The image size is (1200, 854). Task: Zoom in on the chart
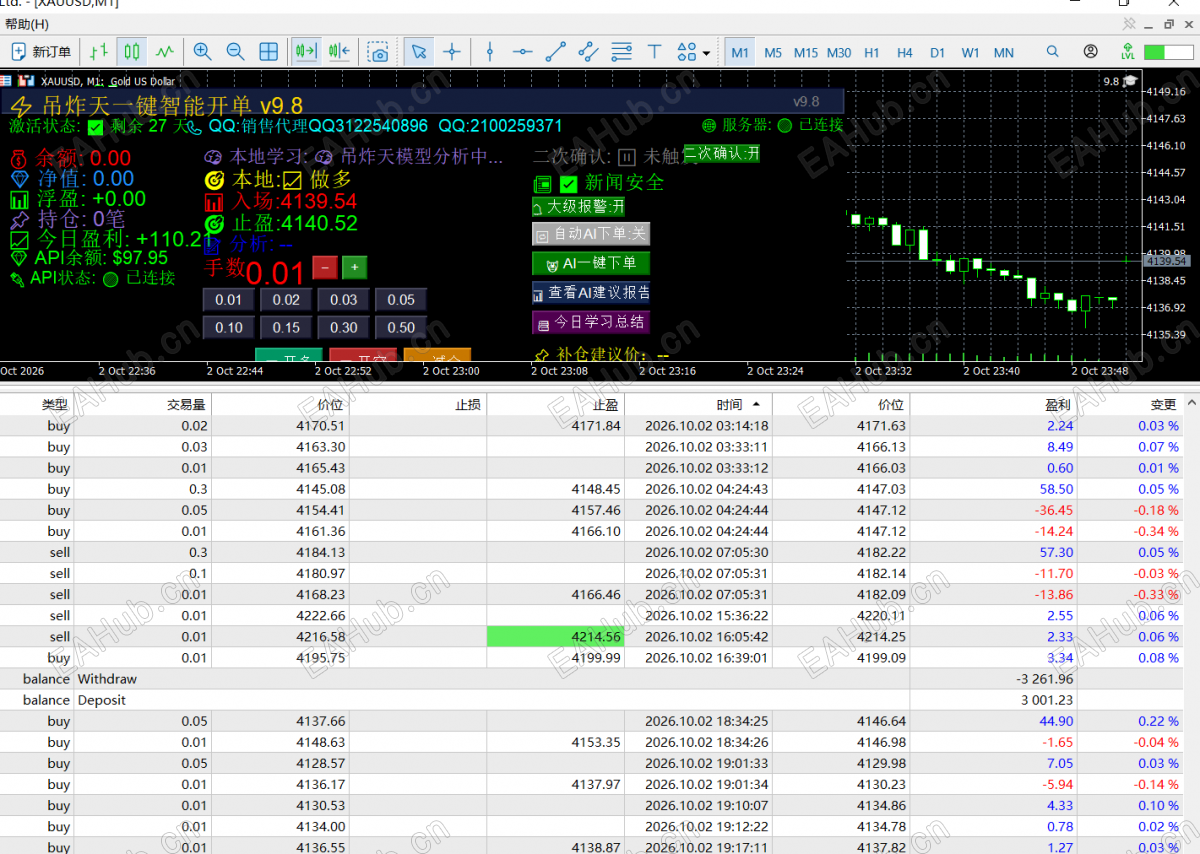pos(203,52)
